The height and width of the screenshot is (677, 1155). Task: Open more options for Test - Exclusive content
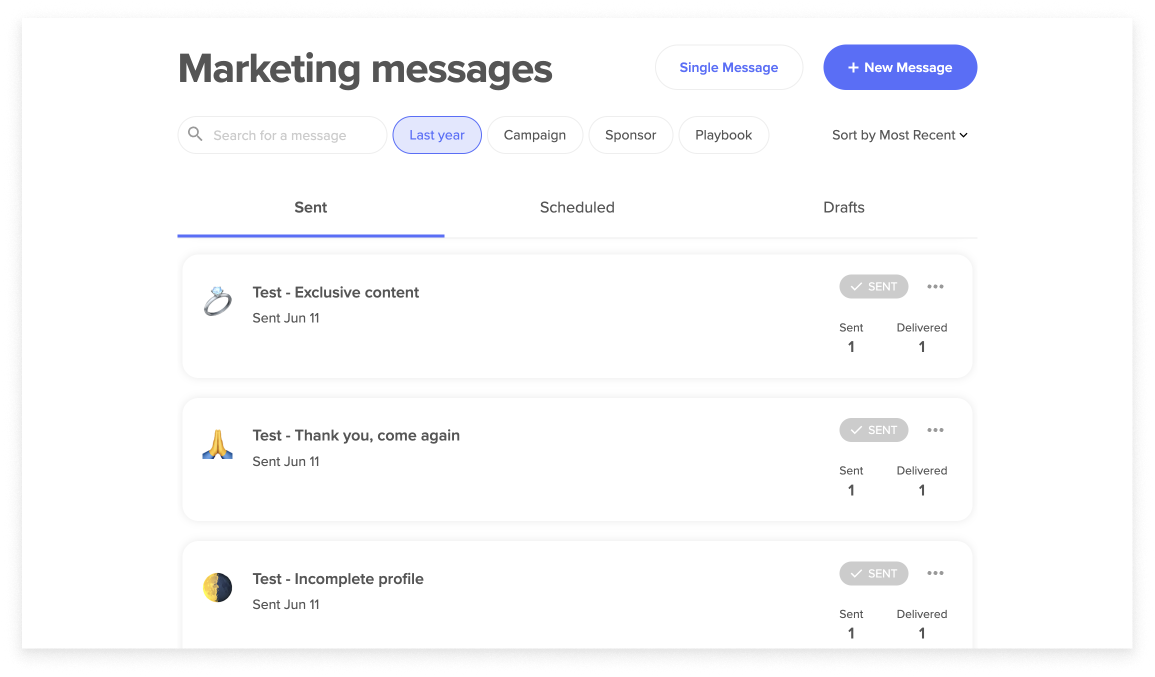click(935, 287)
